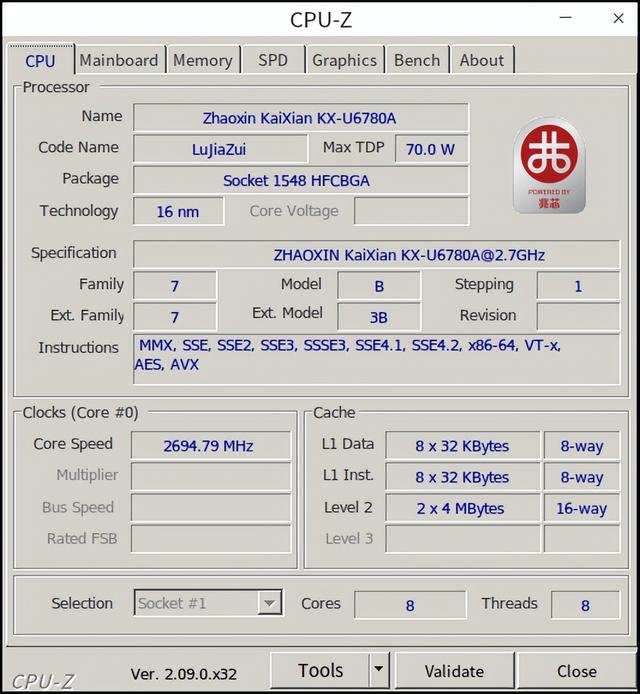The image size is (640, 694).
Task: Click the Ext. Family value 7
Action: point(175,317)
